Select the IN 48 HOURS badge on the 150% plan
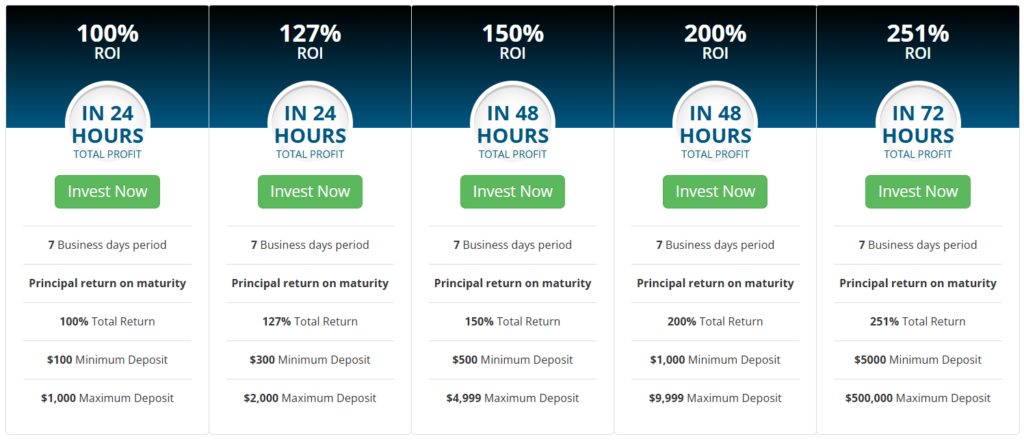1024x441 pixels. 512,124
